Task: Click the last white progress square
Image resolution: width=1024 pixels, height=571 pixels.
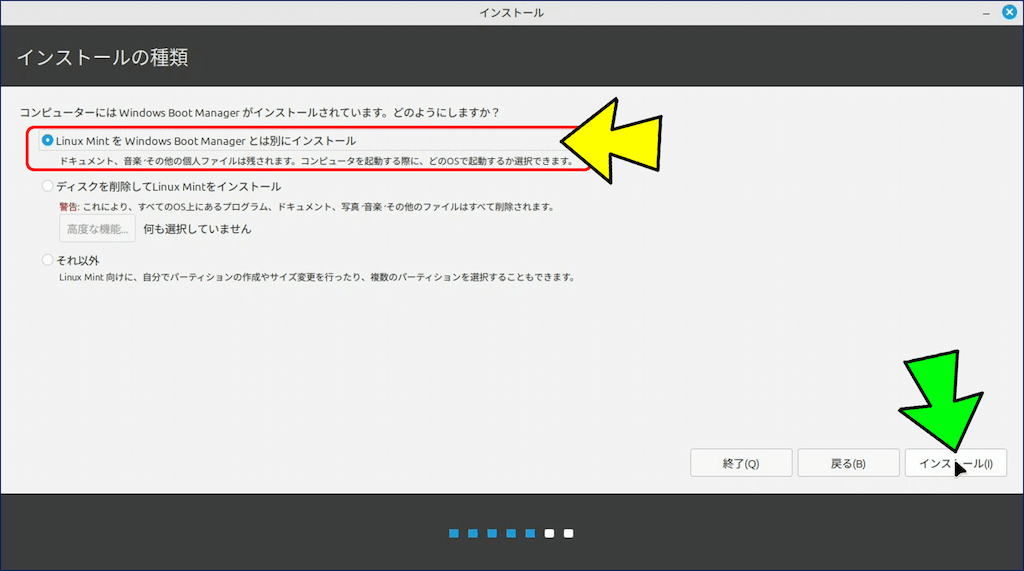Action: (x=568, y=534)
